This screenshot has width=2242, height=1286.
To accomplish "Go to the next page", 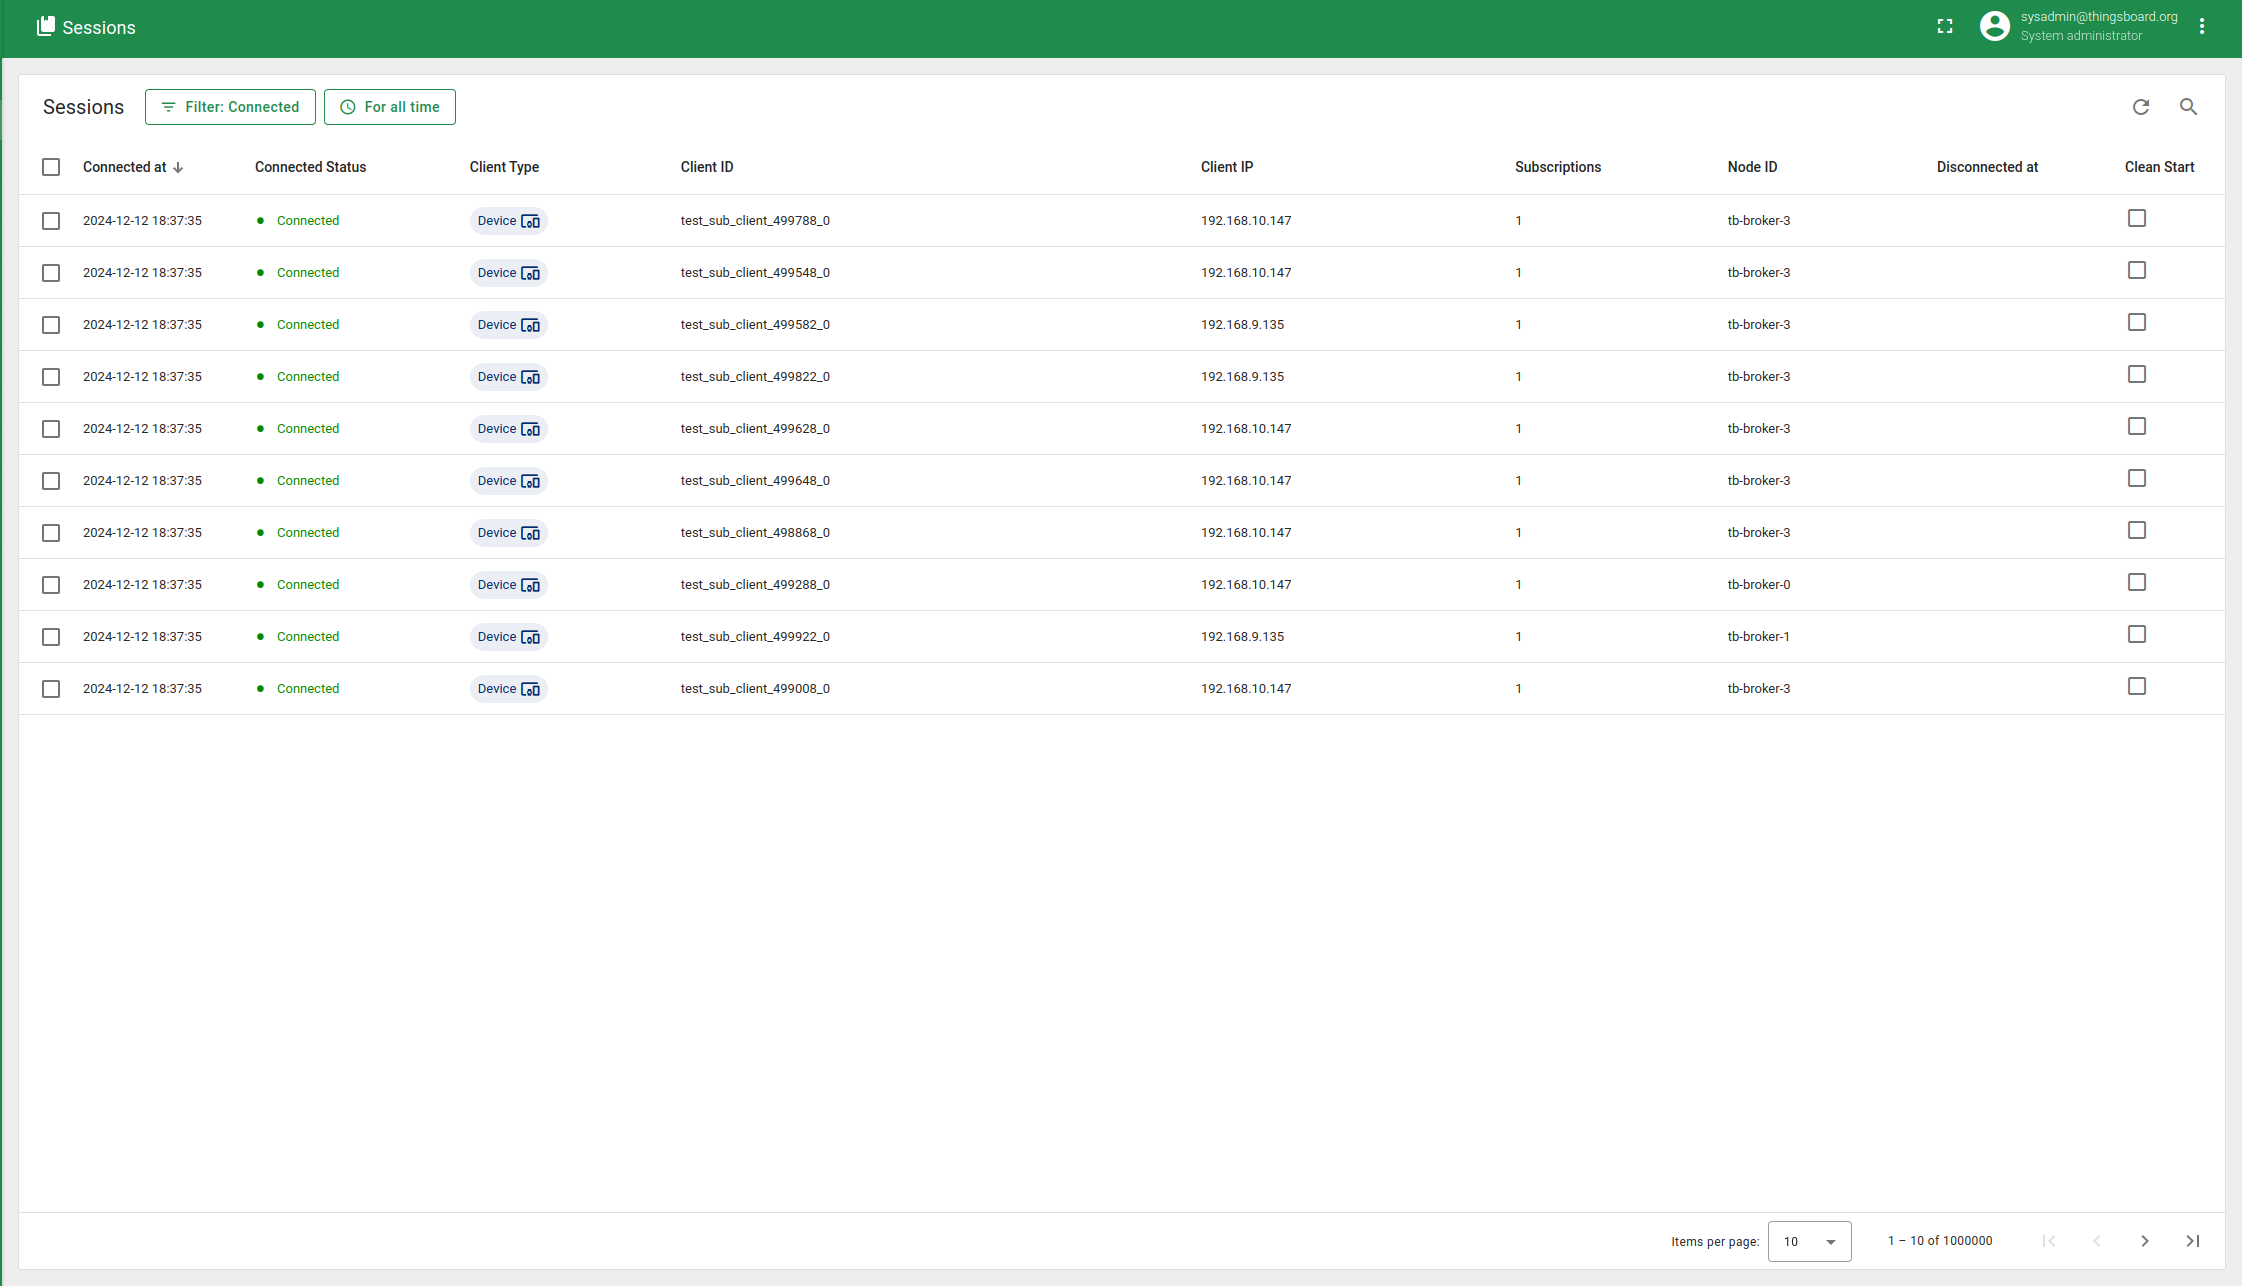I will pos(2144,1241).
